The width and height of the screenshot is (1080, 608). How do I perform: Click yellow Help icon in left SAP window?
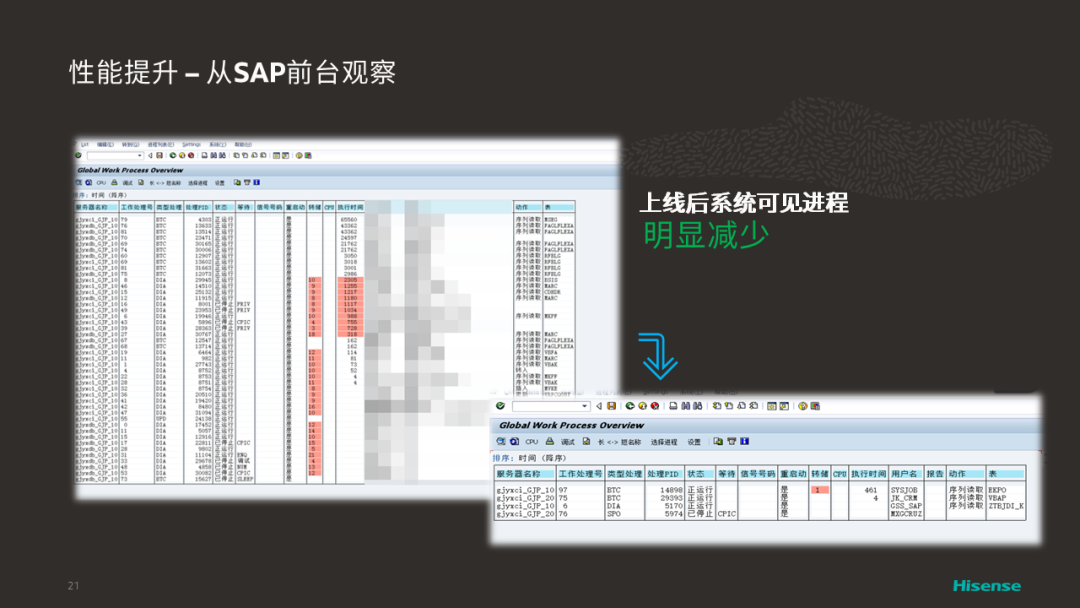pyautogui.click(x=299, y=156)
